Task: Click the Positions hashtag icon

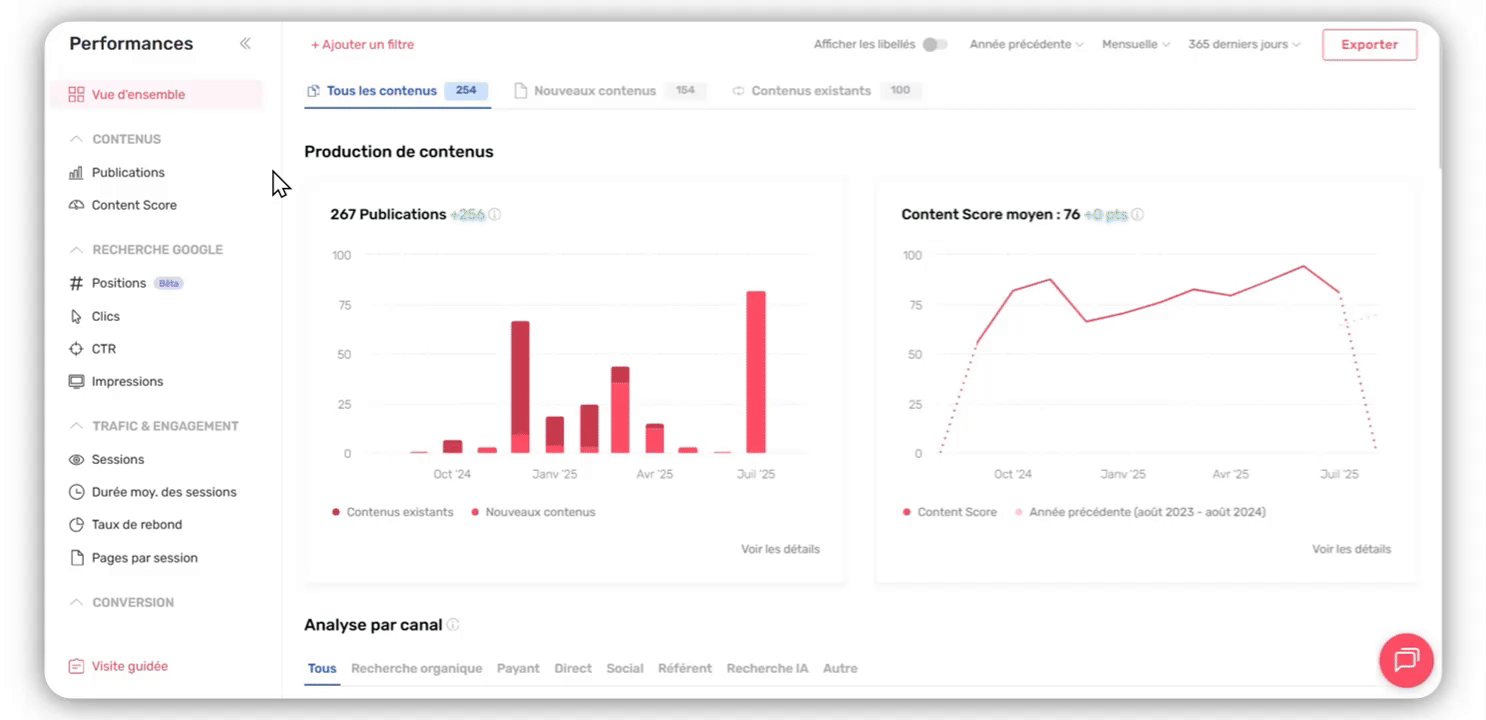Action: (76, 284)
